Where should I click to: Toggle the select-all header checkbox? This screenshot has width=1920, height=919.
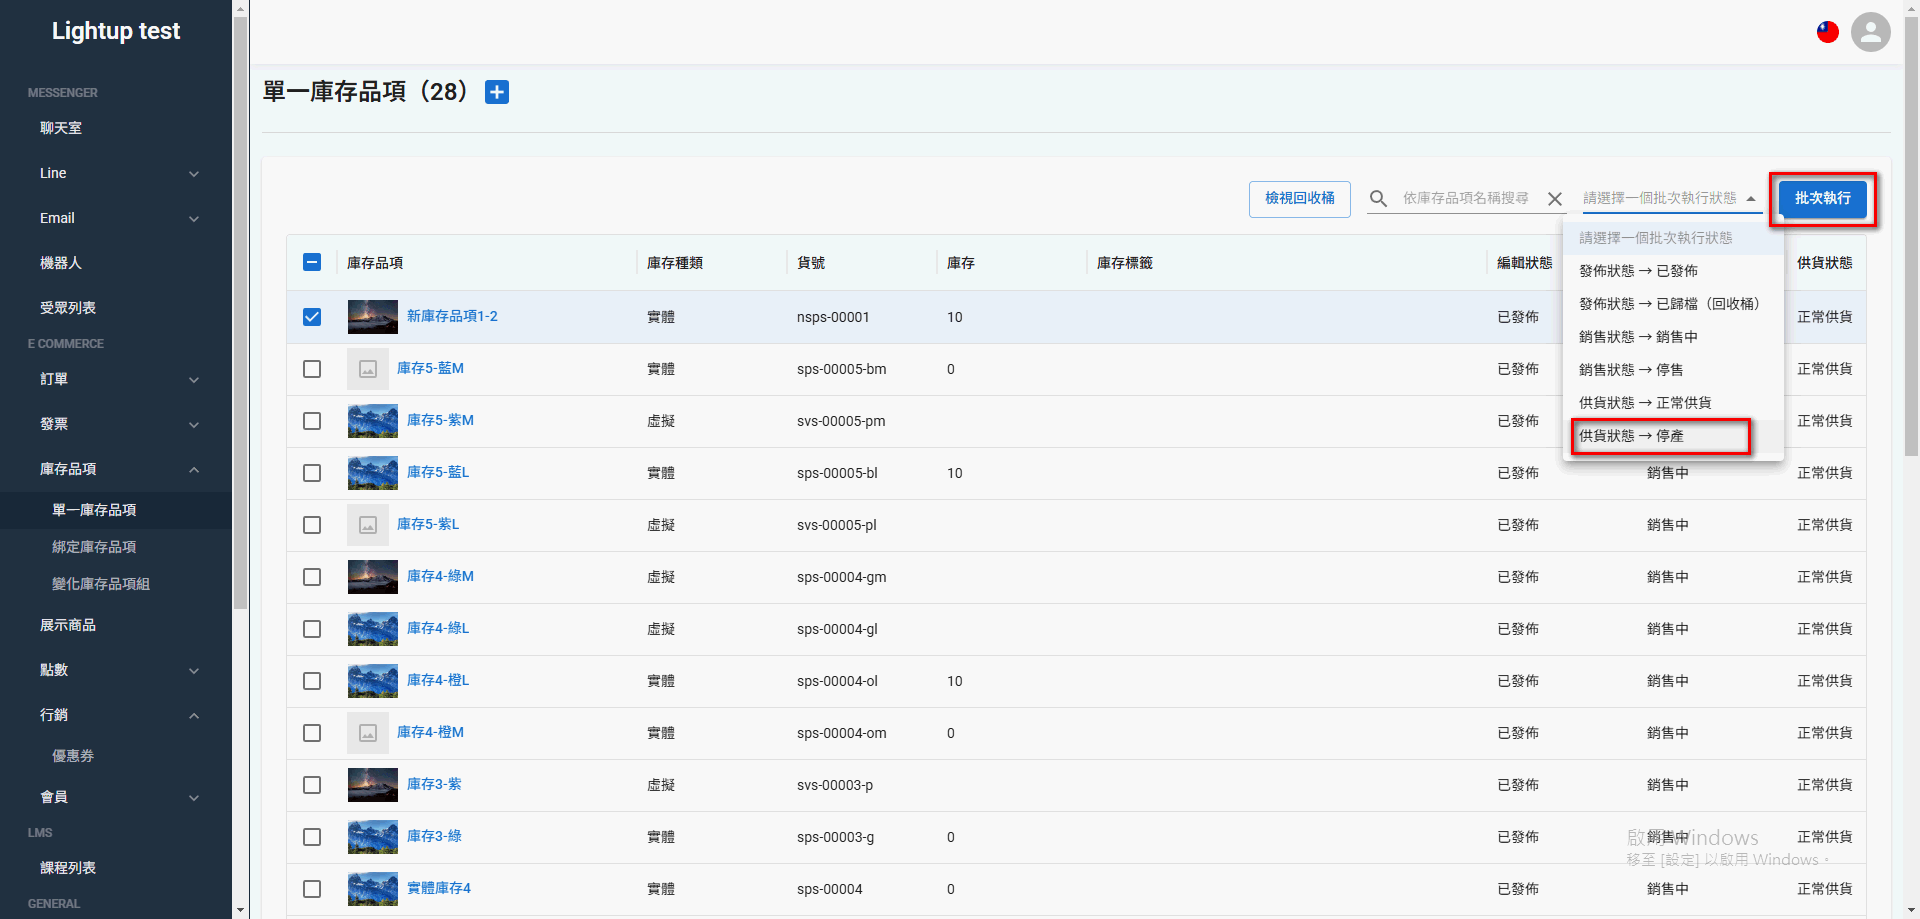pos(312,262)
